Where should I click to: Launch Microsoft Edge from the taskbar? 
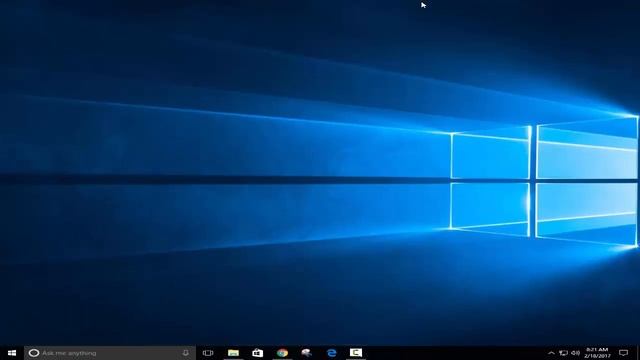[x=331, y=353]
